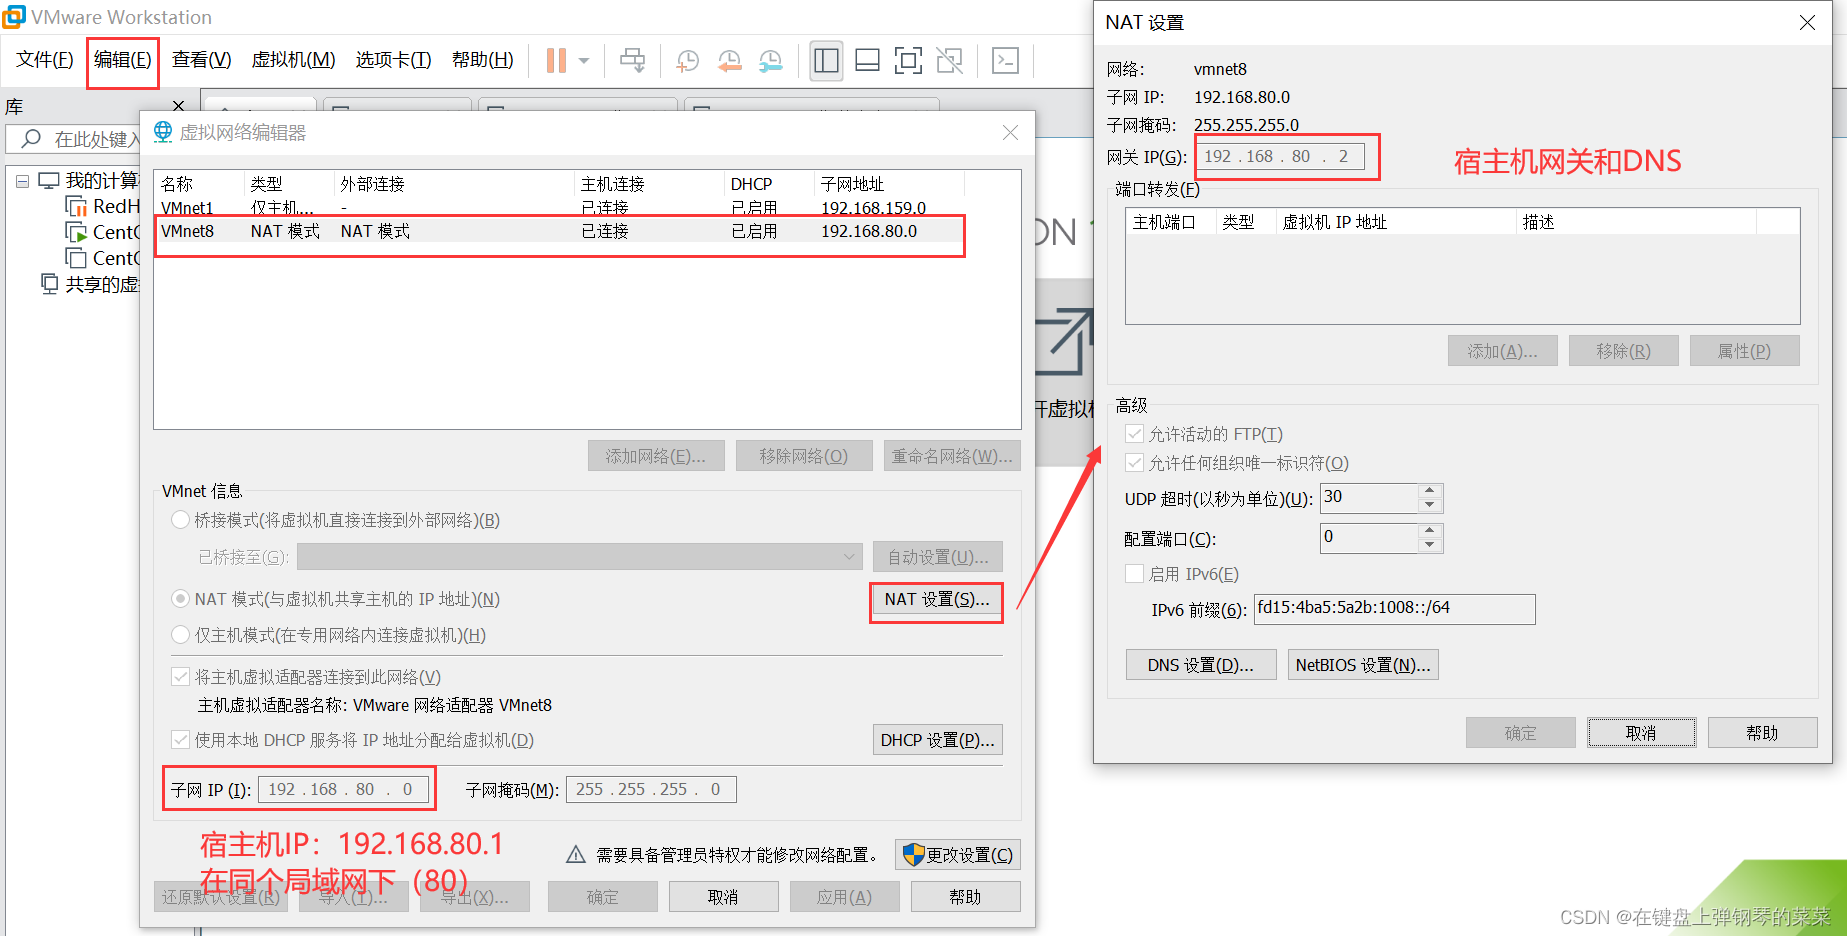Viewport: 1847px width, 936px height.
Task: Select the RedH virtual machine in library
Action: [103, 206]
